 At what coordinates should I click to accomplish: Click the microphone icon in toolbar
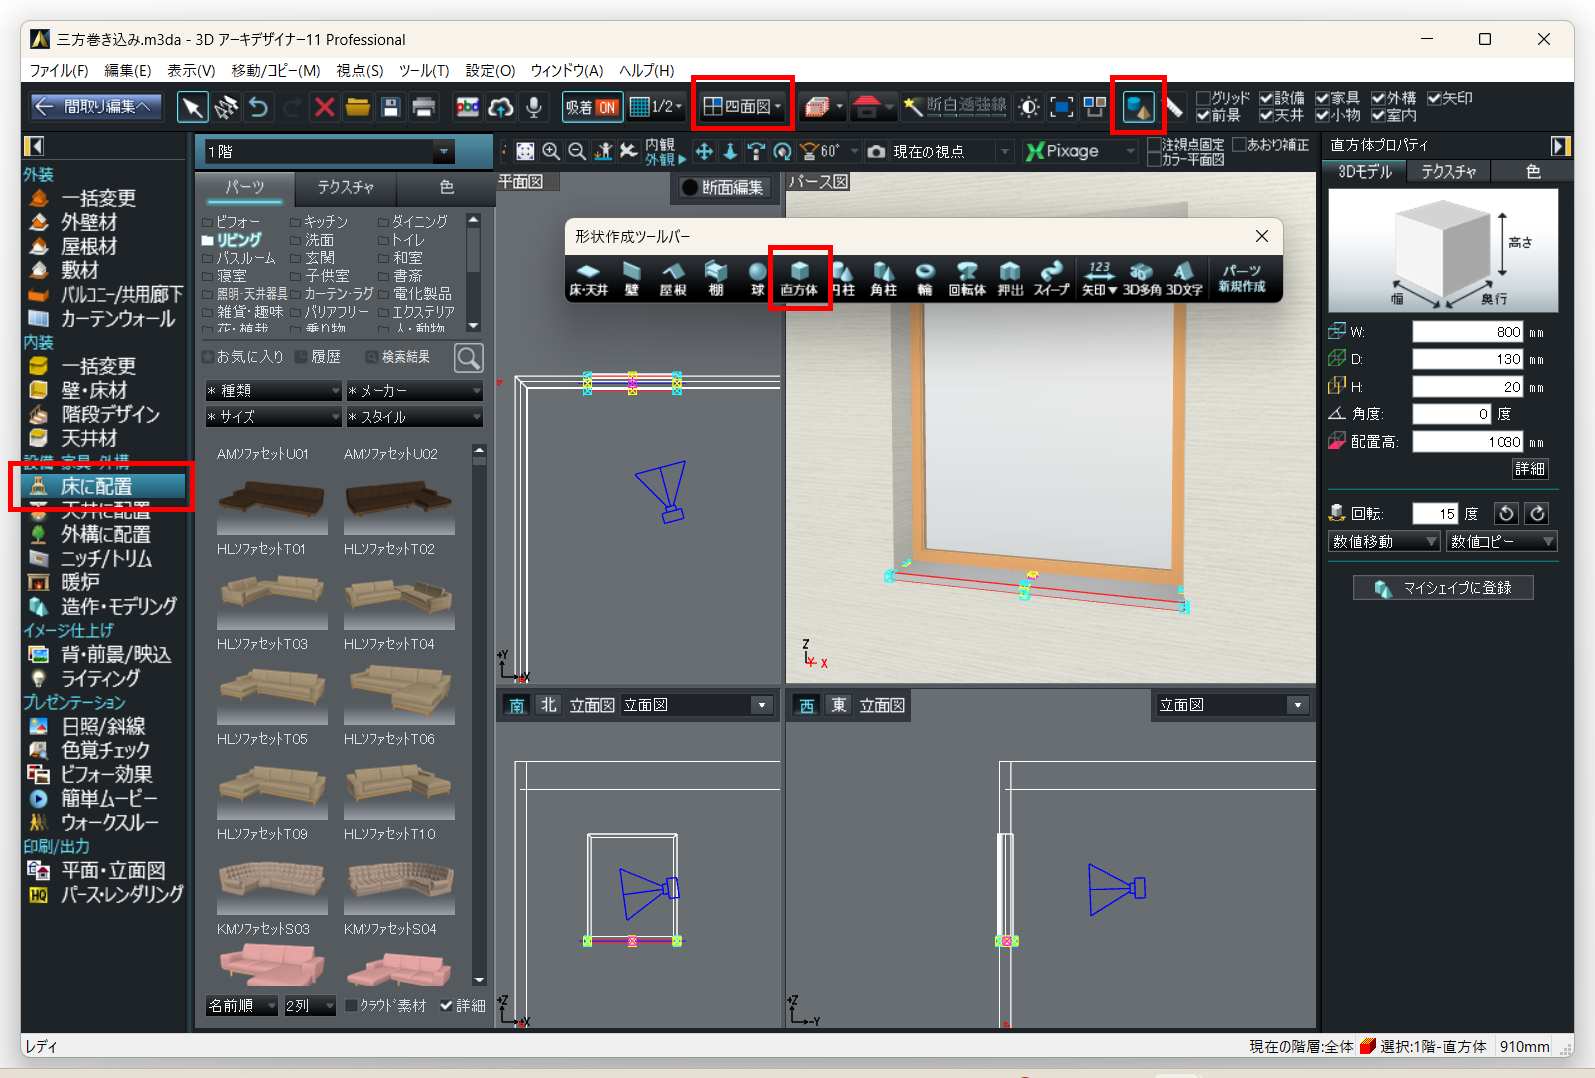[534, 107]
